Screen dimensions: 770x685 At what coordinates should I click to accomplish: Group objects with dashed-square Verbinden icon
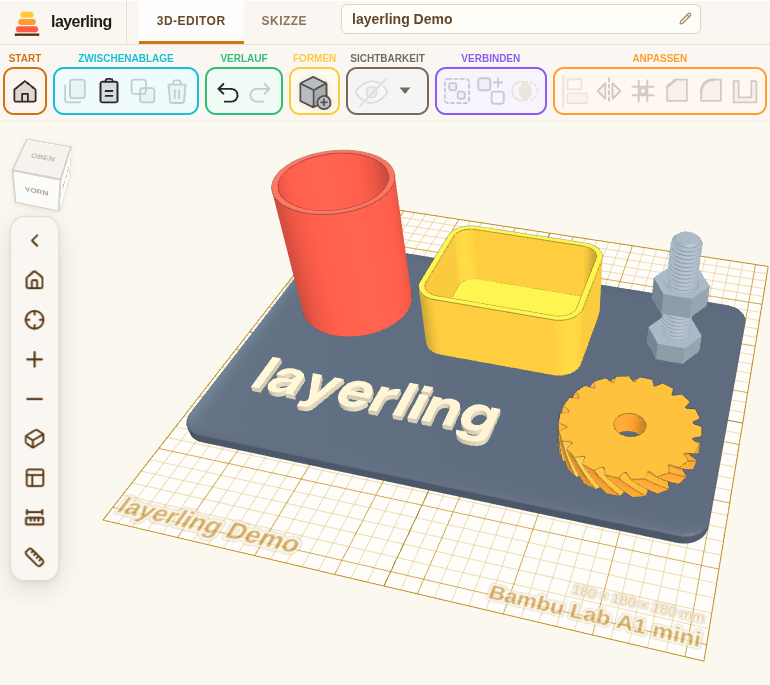(x=457, y=91)
